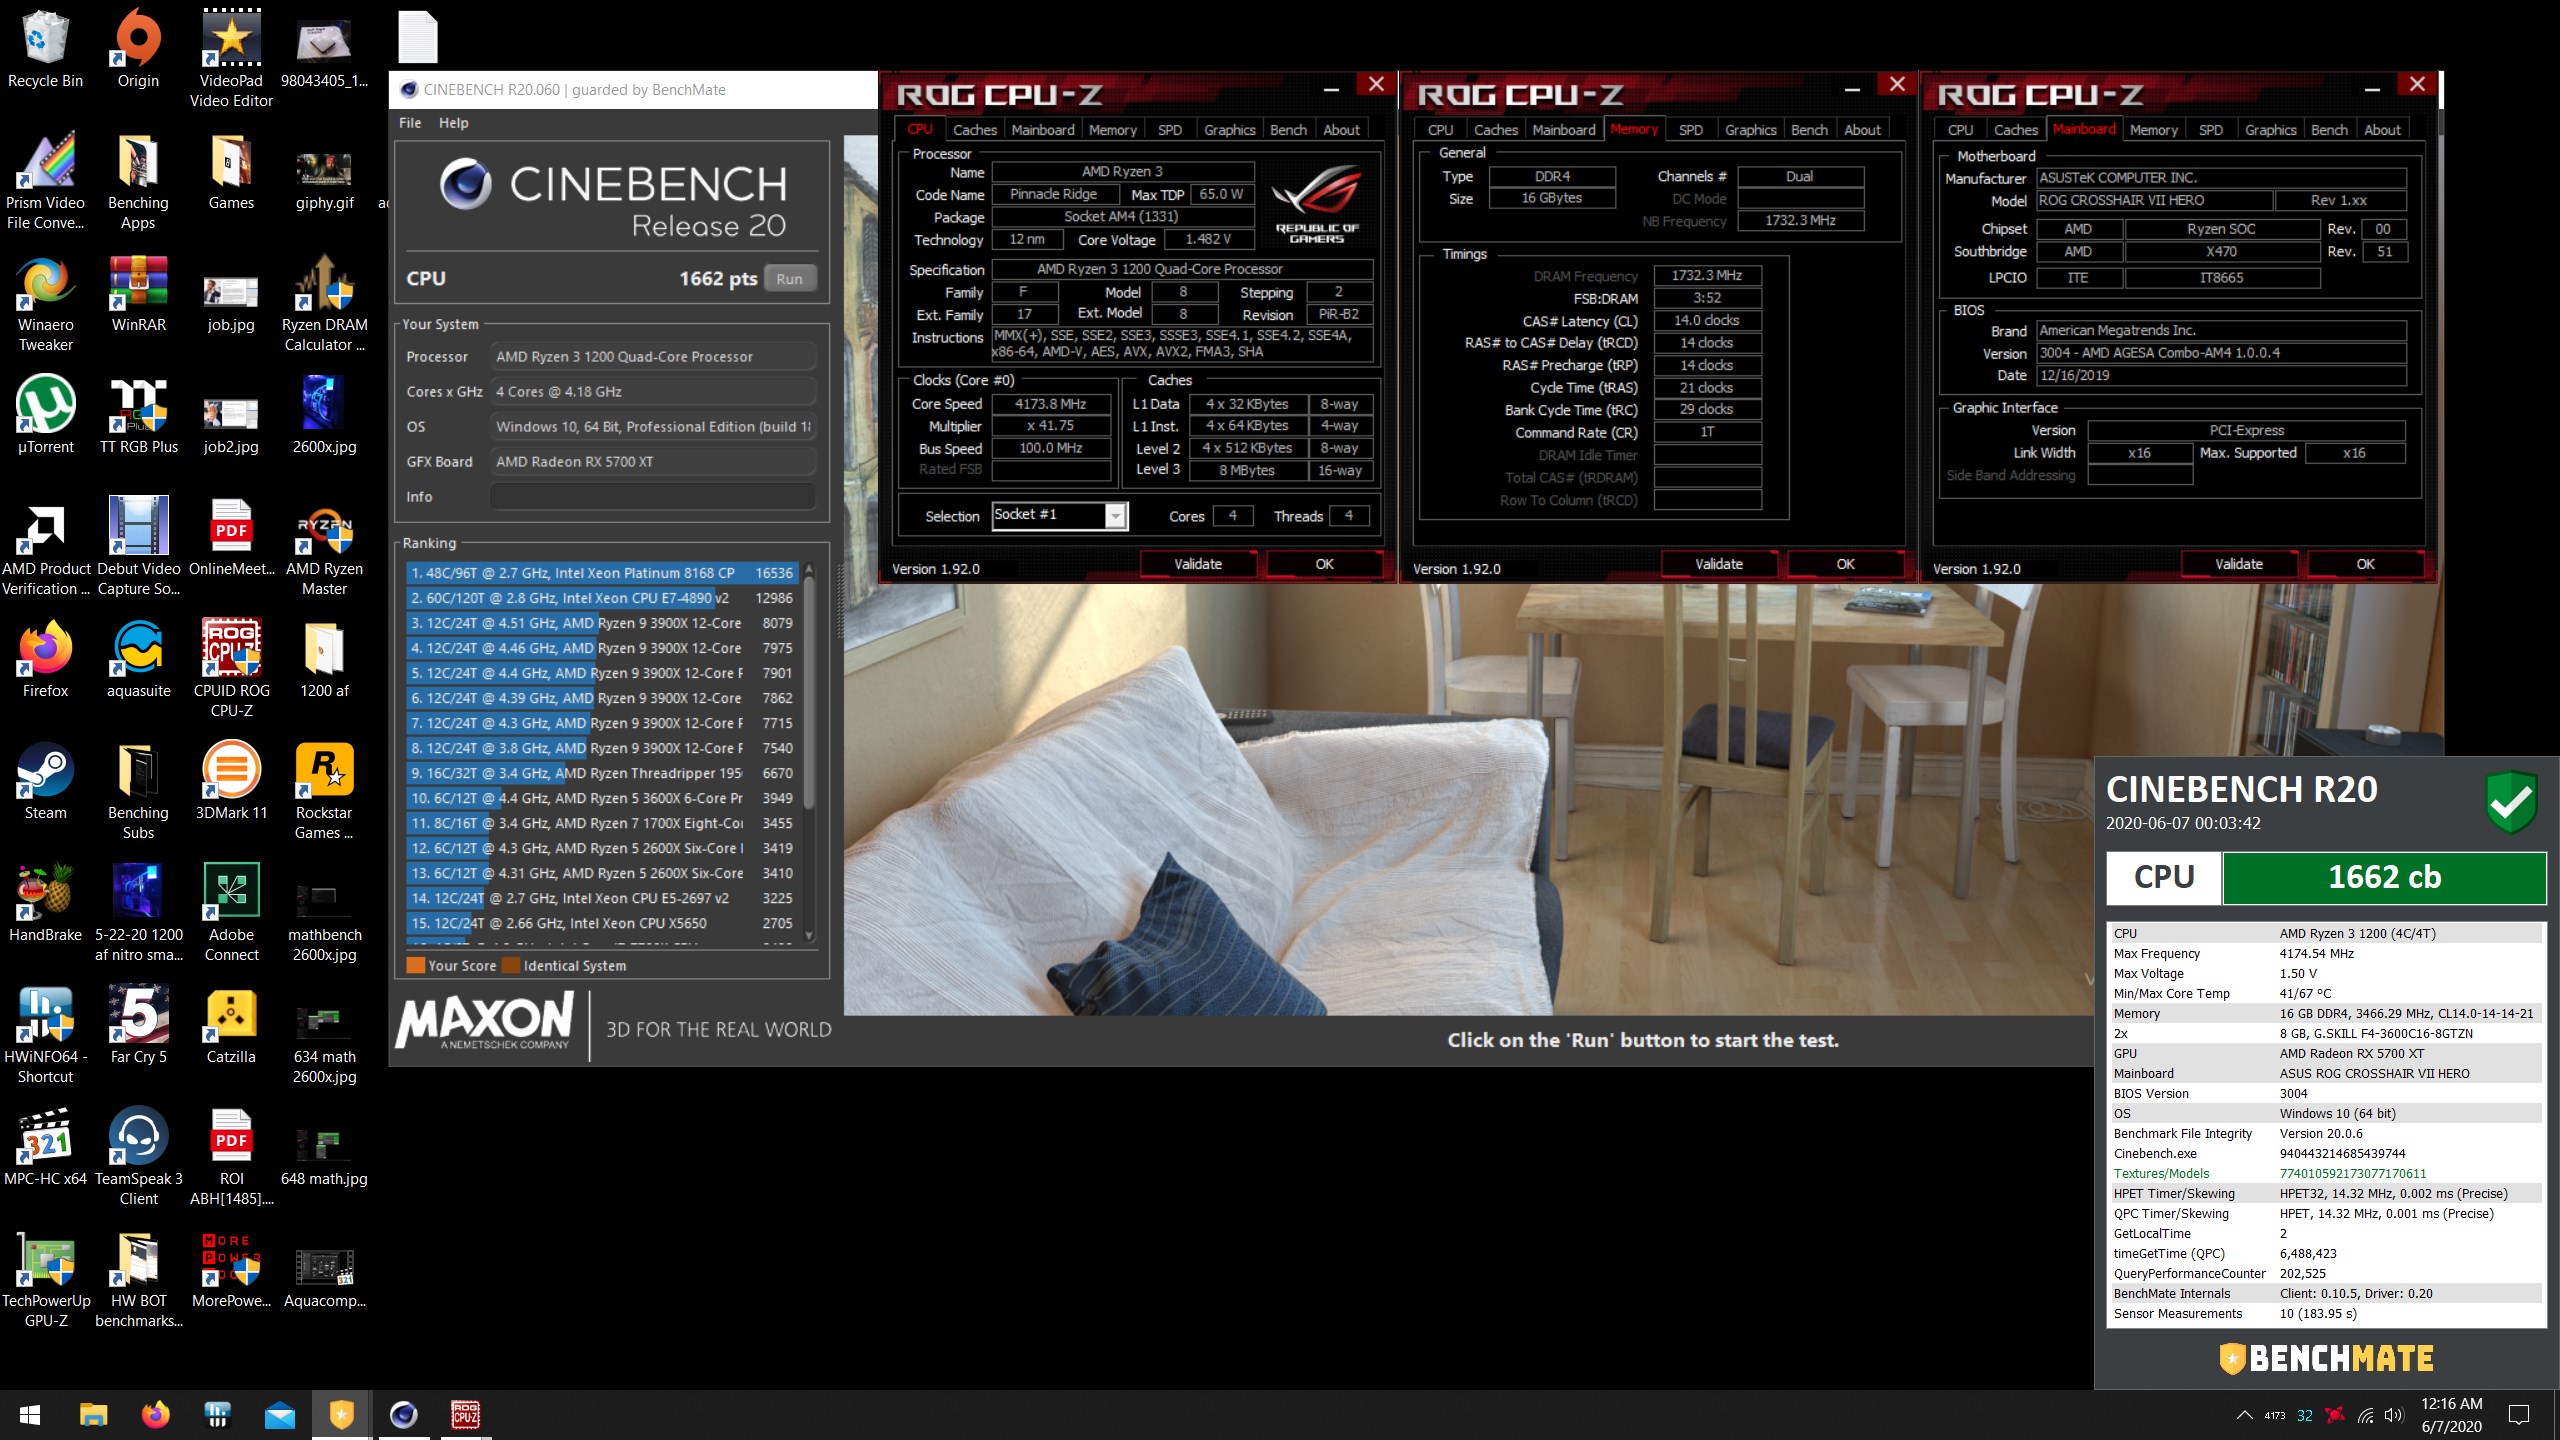Click the 1662 cb score bar
The width and height of the screenshot is (2560, 1440).
pyautogui.click(x=2384, y=877)
